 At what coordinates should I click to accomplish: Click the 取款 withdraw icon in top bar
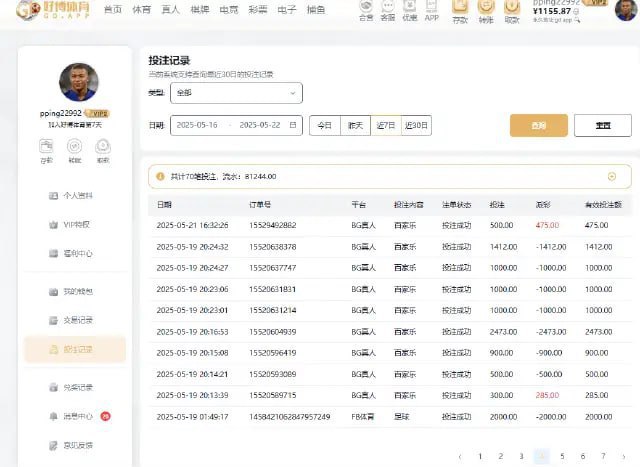pos(512,10)
